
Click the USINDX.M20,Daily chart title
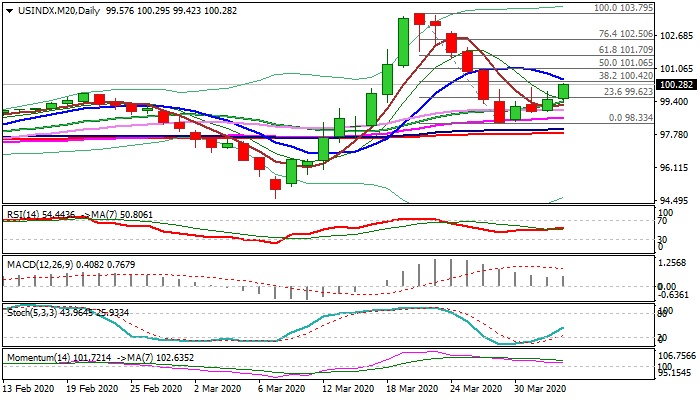pos(52,7)
